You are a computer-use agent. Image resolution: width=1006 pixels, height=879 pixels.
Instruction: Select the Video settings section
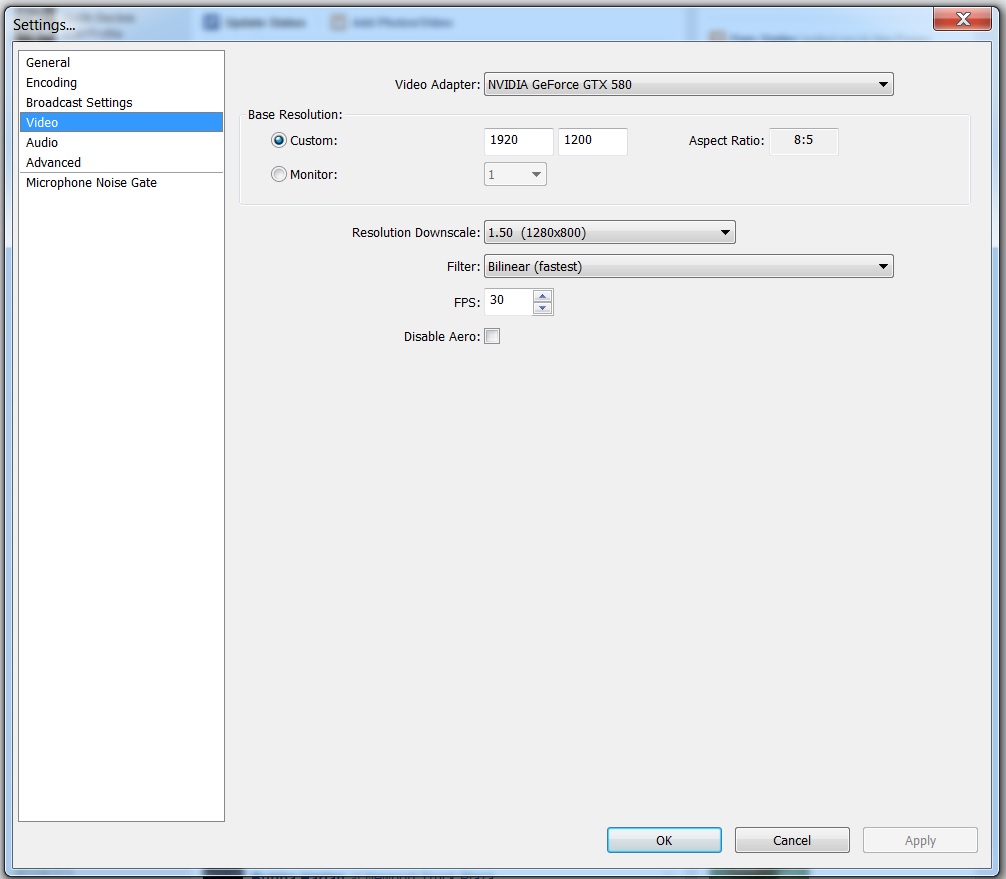[121, 122]
